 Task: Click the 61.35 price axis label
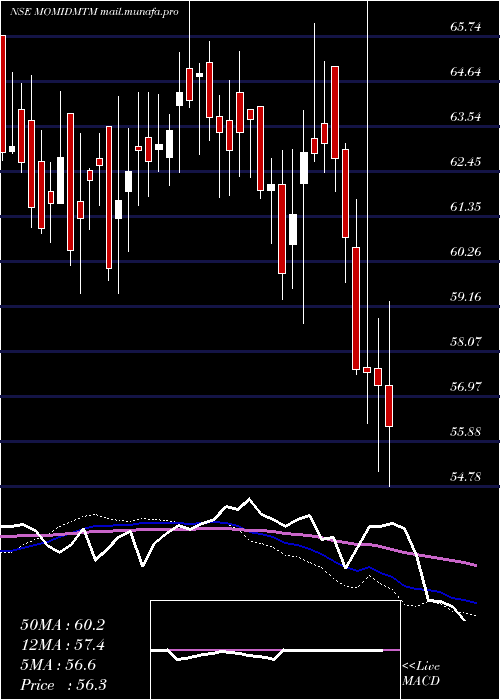tap(466, 207)
